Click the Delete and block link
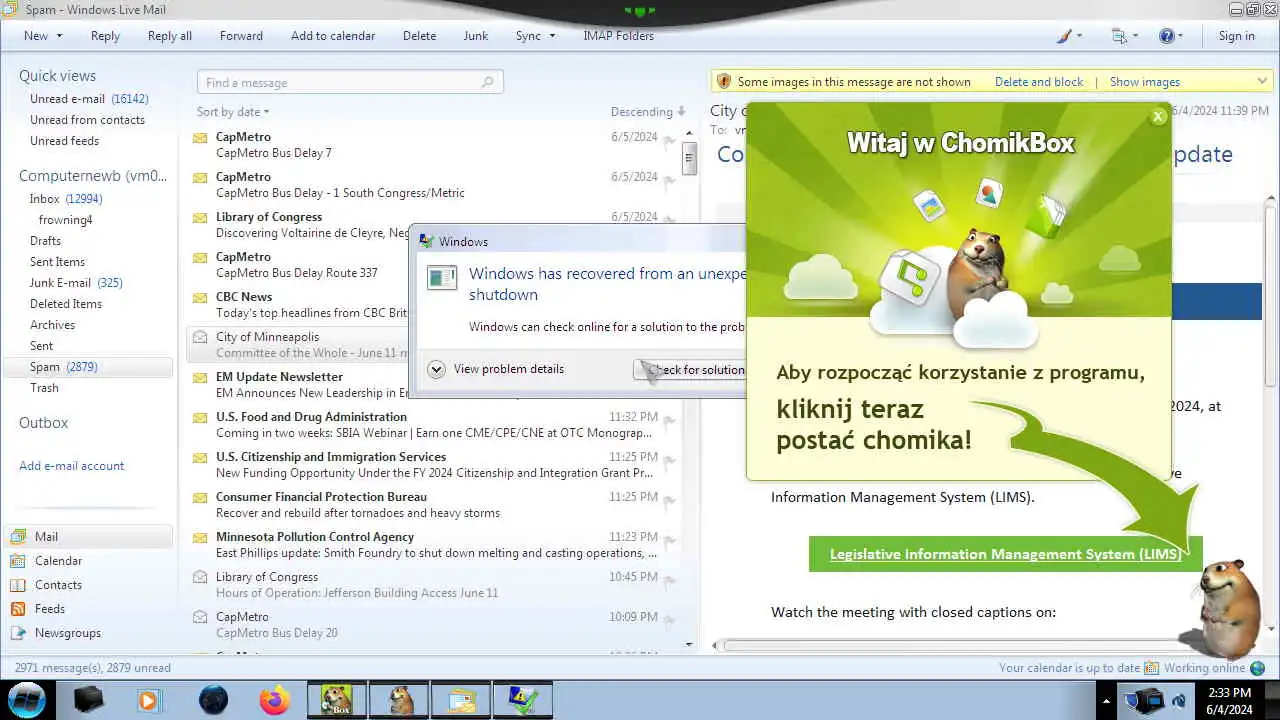 tap(1039, 82)
